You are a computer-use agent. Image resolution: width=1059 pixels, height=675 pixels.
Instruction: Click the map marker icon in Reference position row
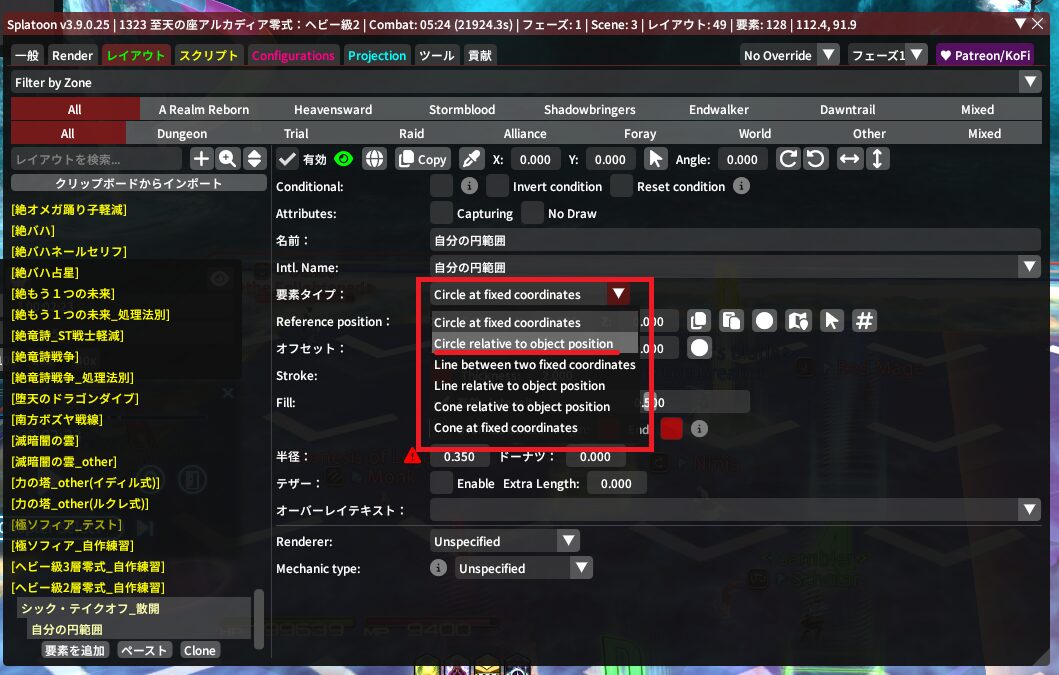coord(797,321)
